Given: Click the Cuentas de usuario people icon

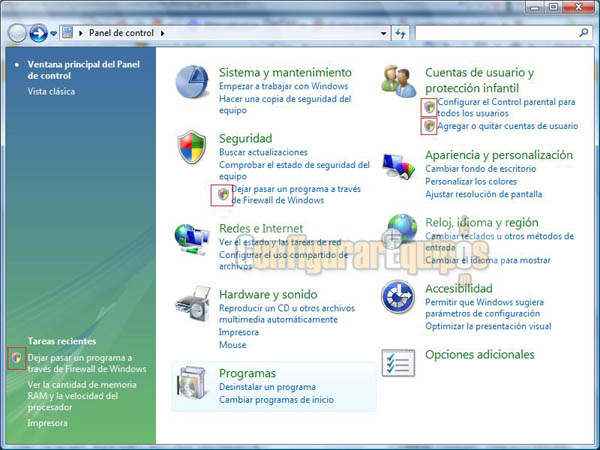Looking at the screenshot, I should pos(399,81).
